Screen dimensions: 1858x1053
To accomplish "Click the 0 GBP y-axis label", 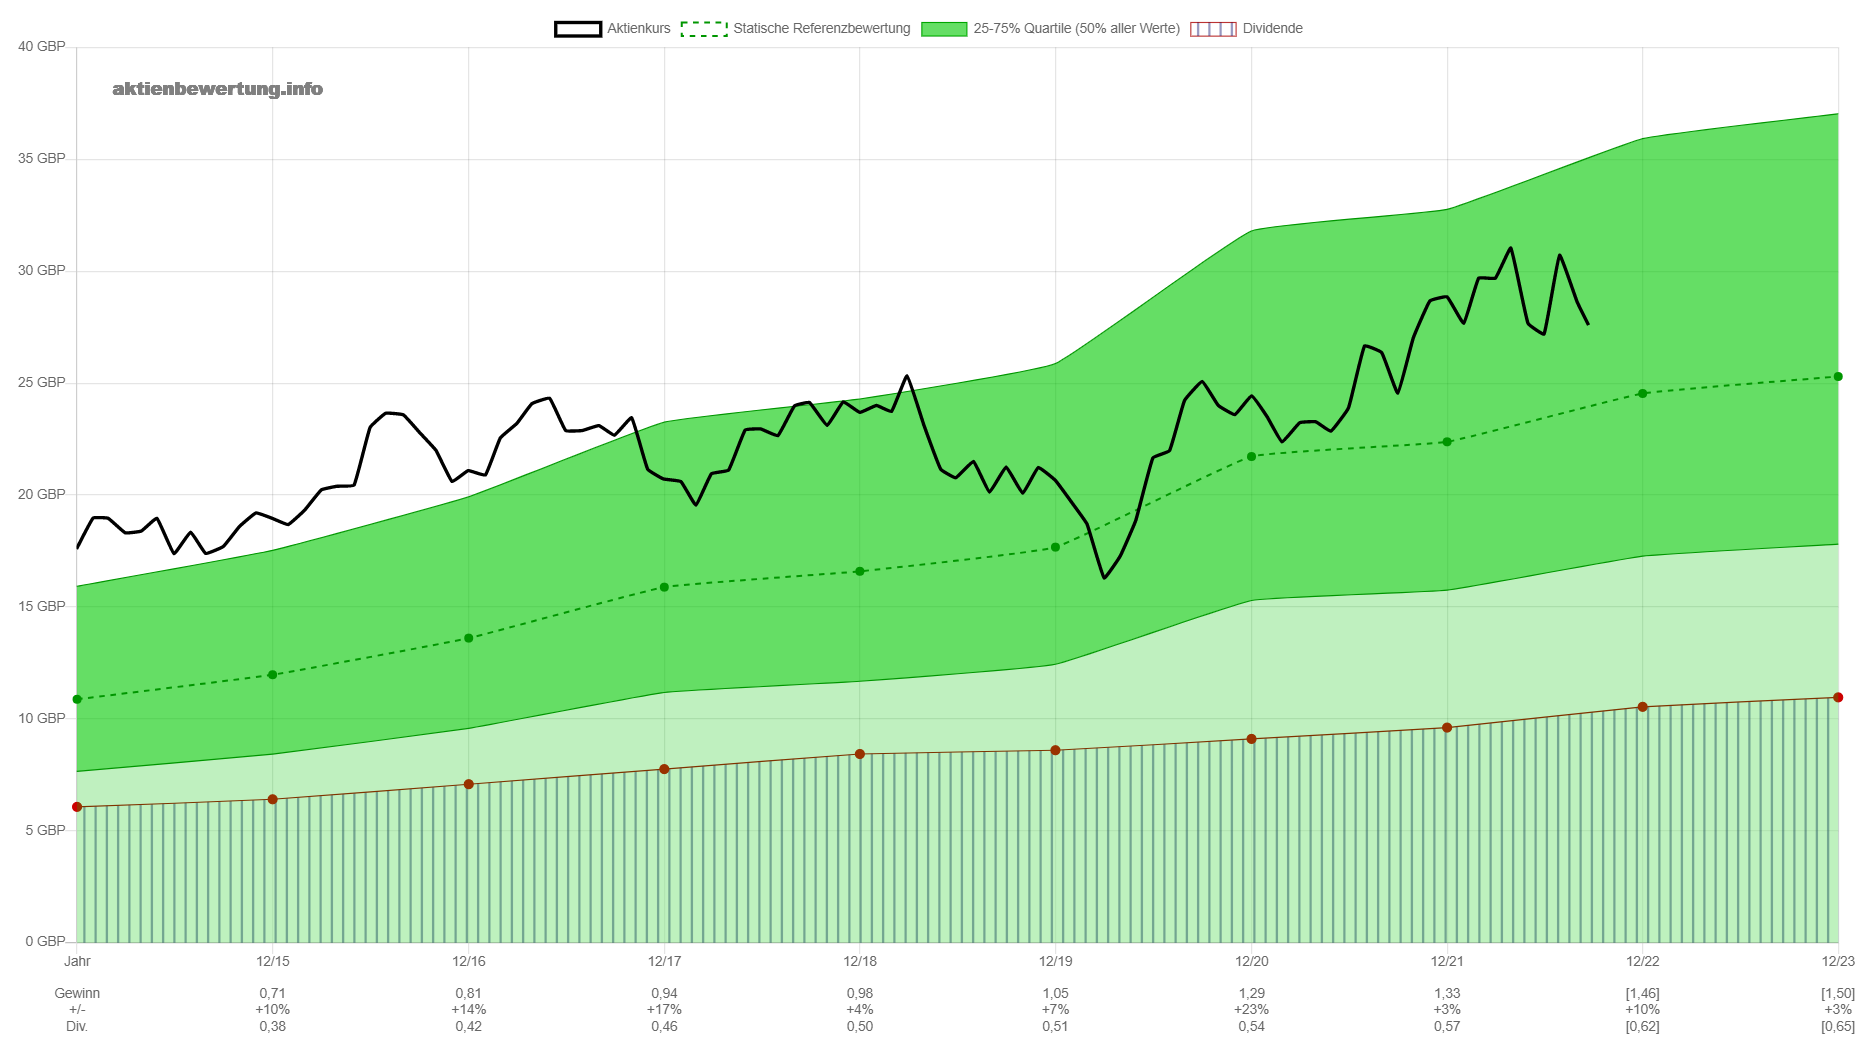I will click(x=46, y=942).
